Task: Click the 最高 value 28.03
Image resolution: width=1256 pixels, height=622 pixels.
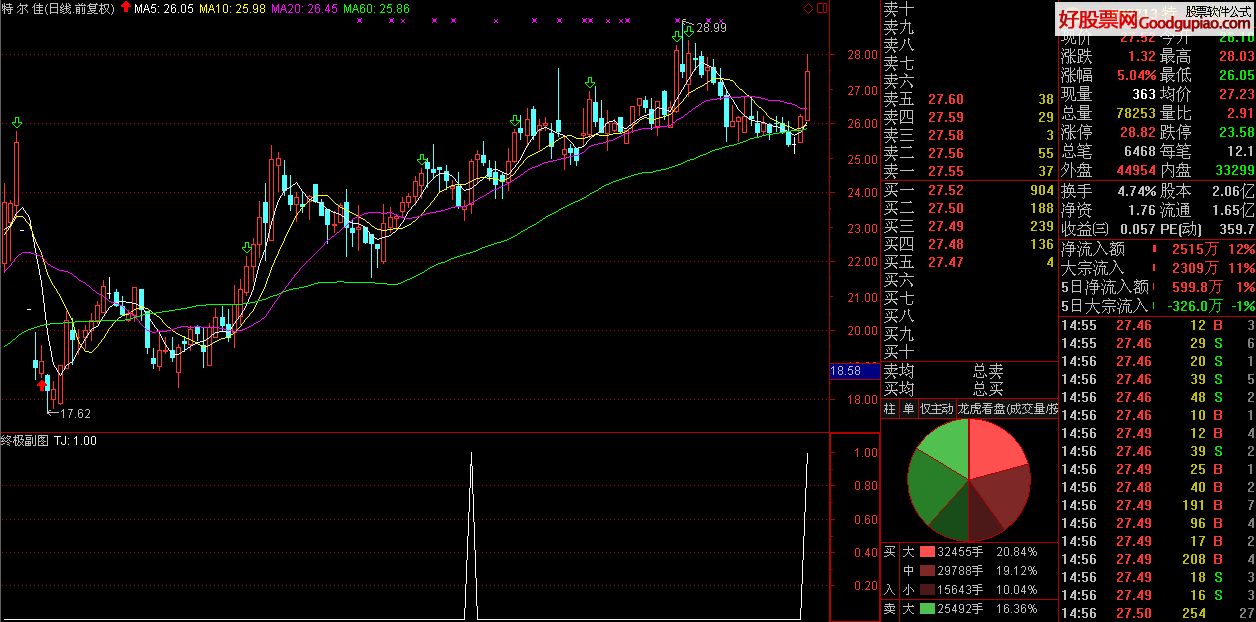Action: point(1236,57)
